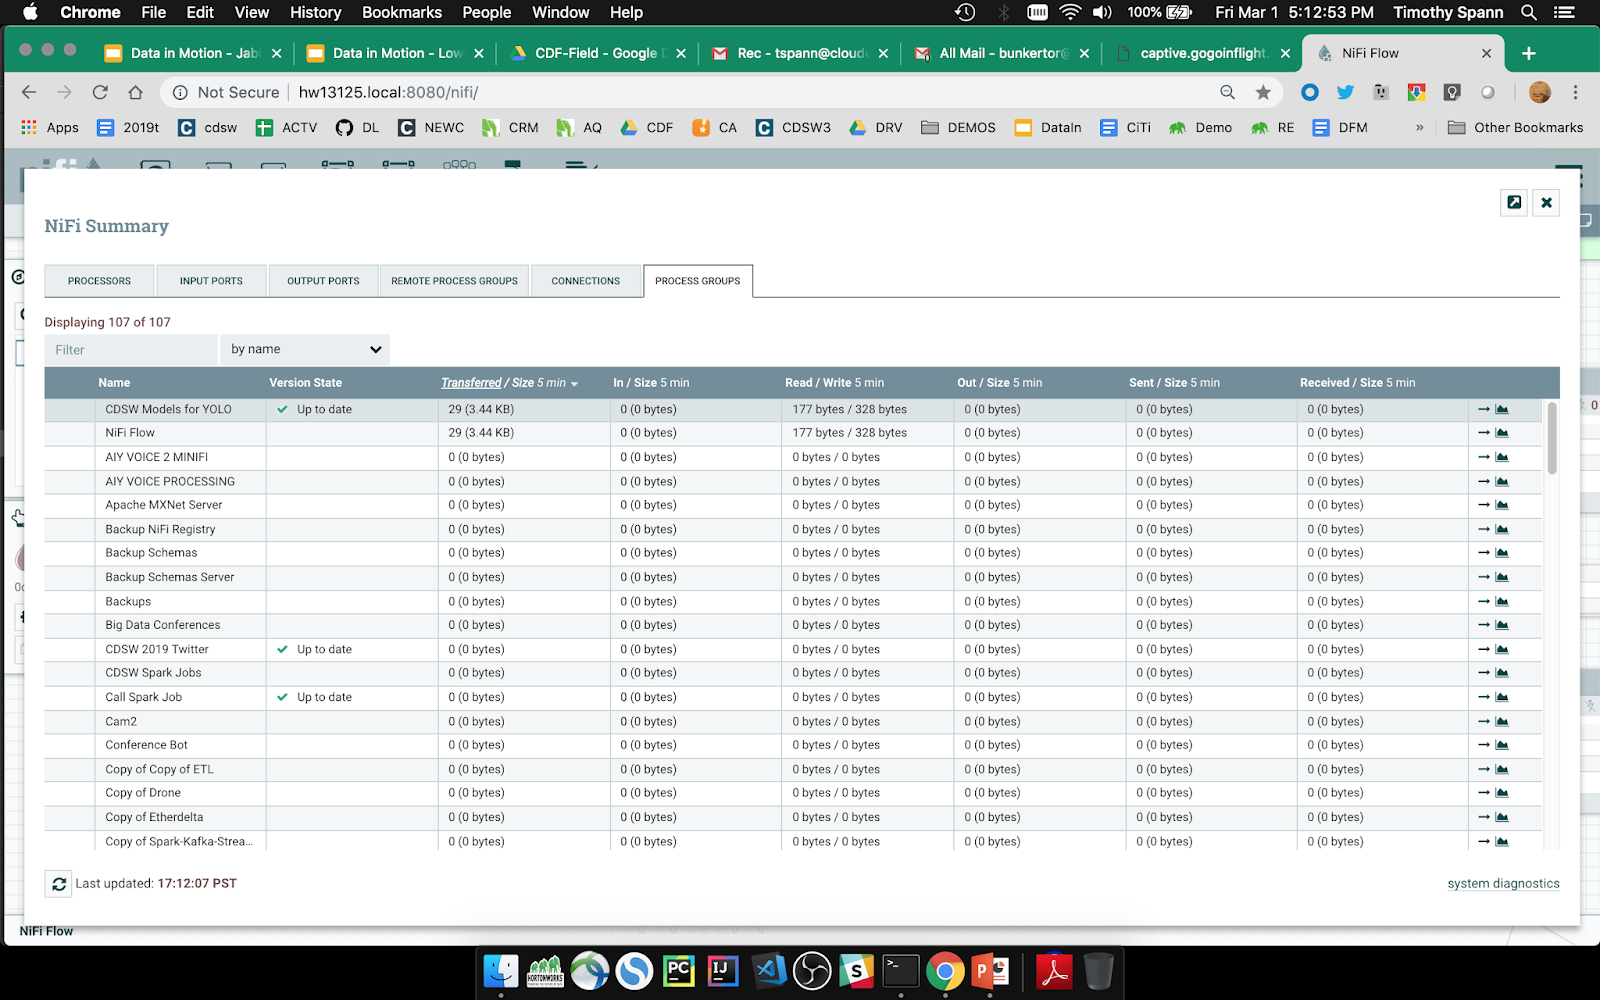This screenshot has height=1000, width=1600.
Task: Refresh the NiFi Summary table
Action: coord(59,884)
